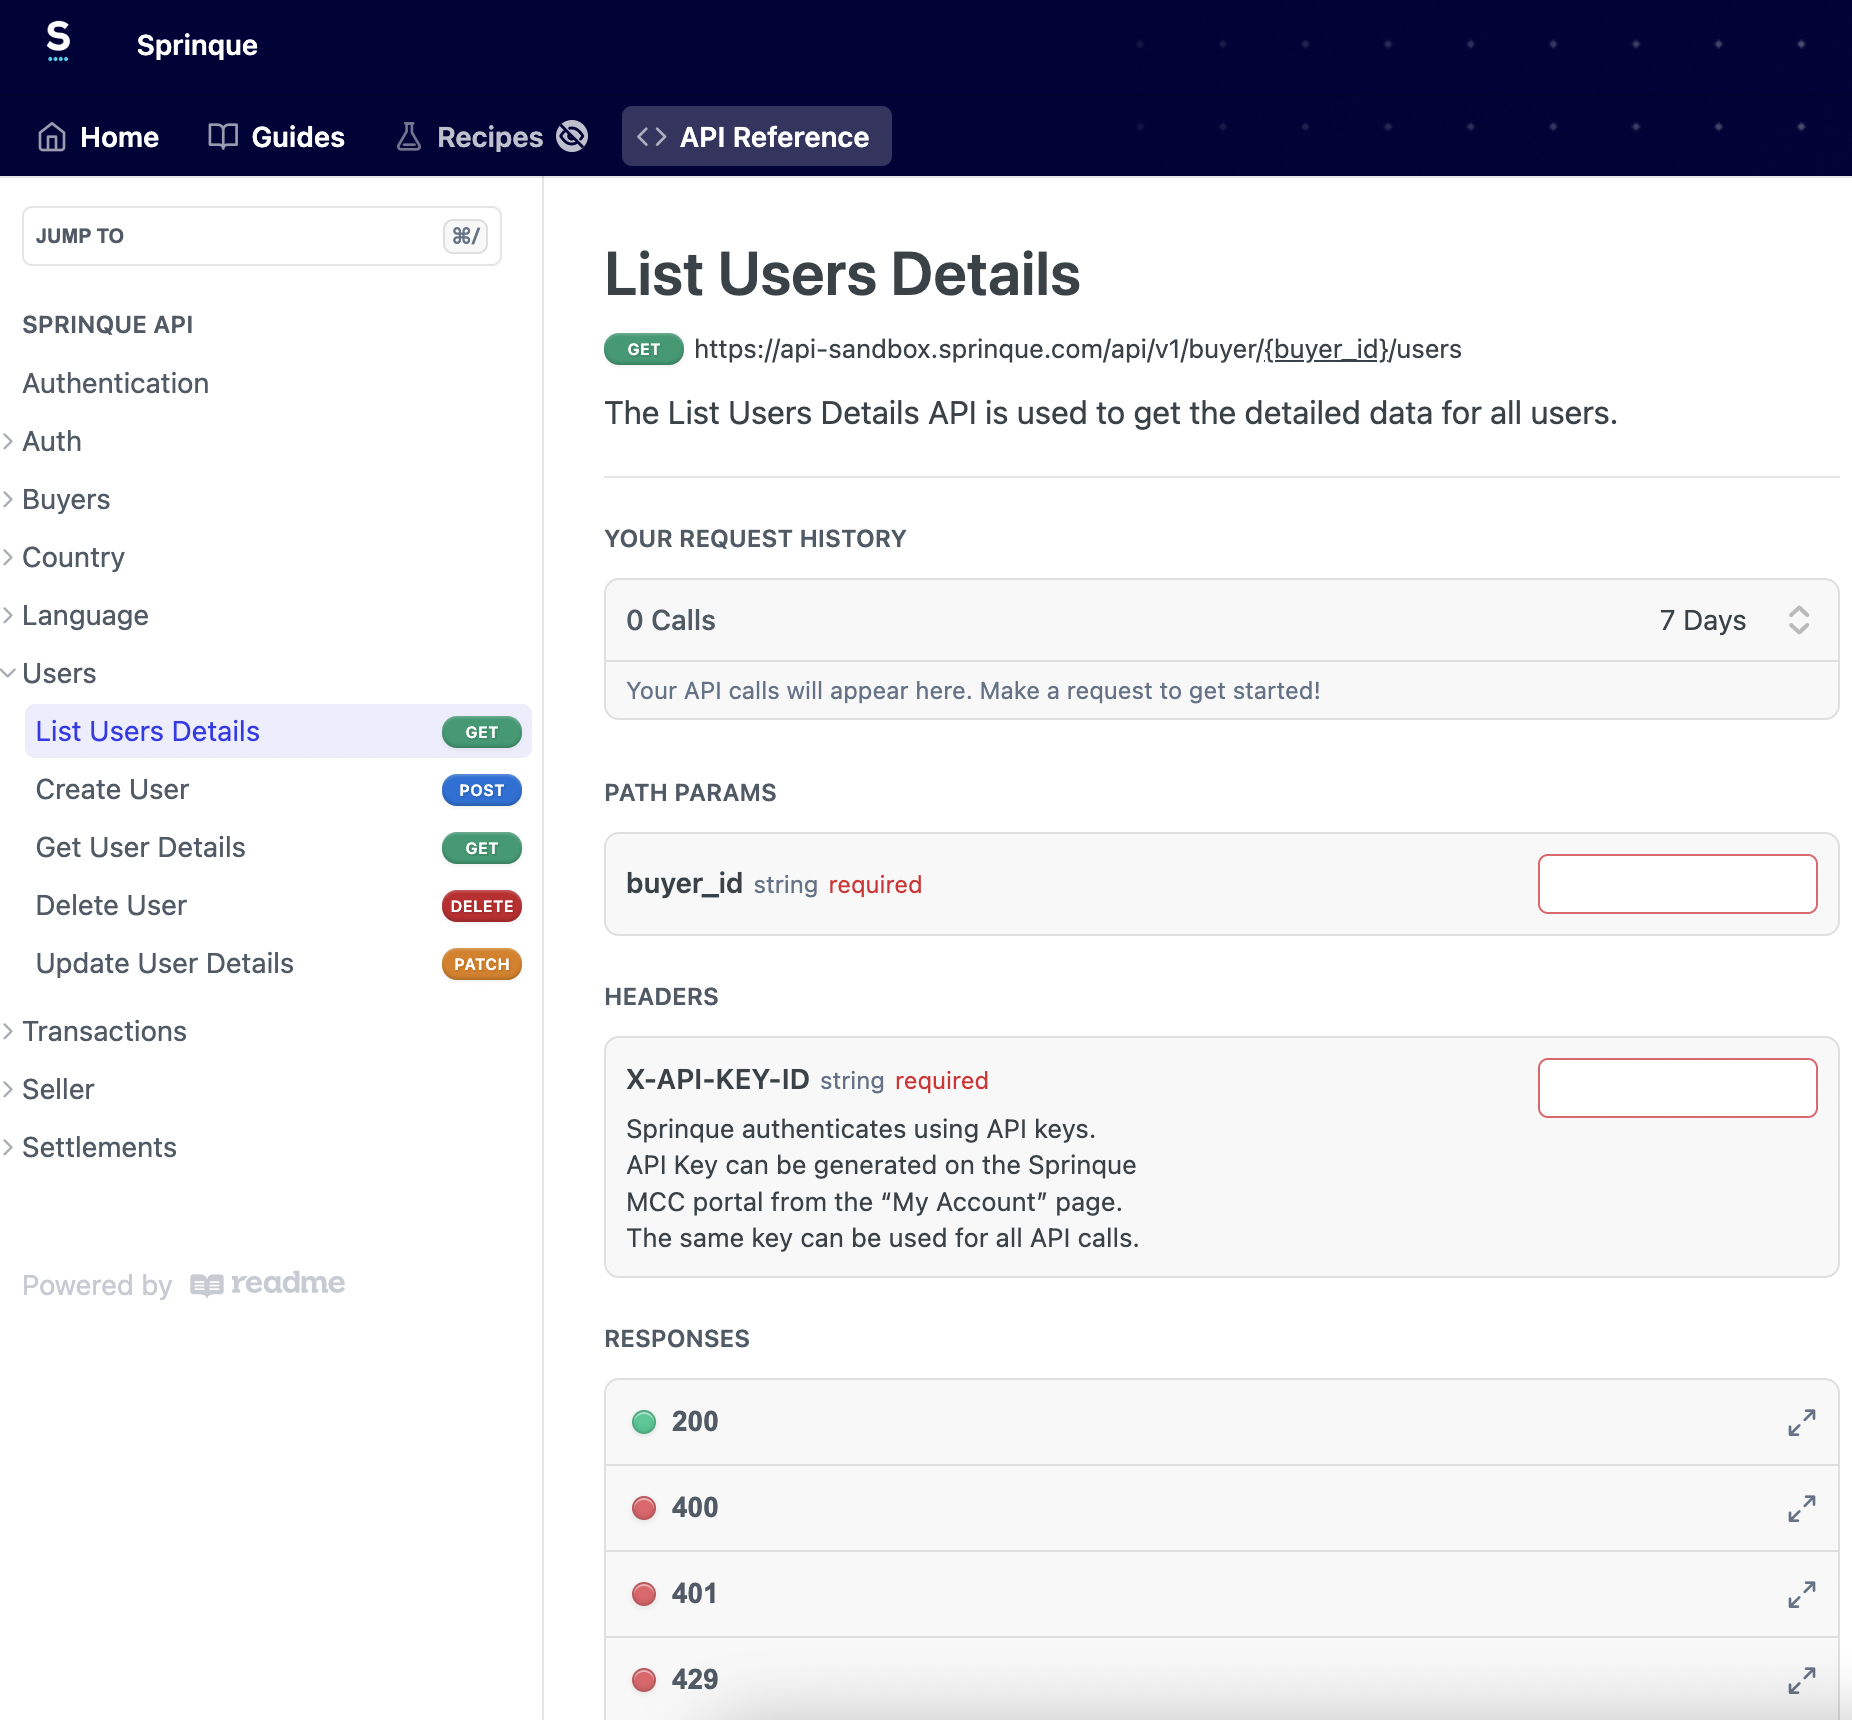Click the Jump To search box

[262, 236]
